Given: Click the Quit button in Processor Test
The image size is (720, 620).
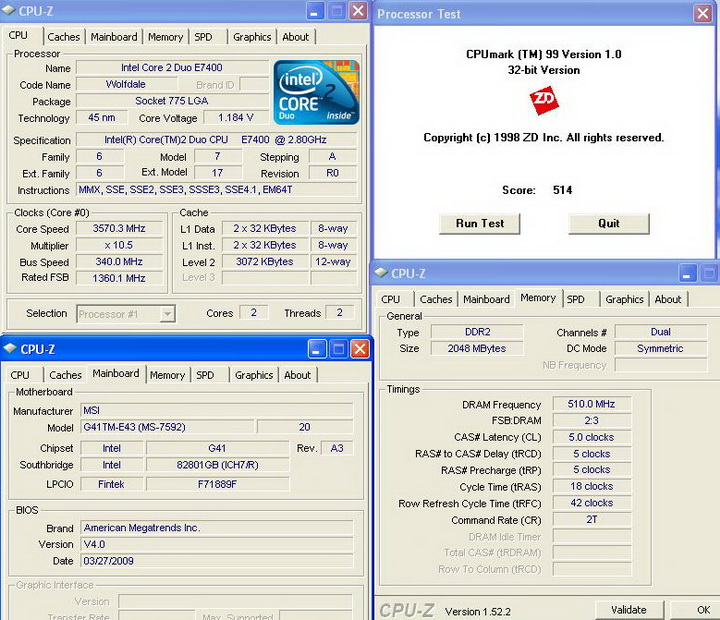Looking at the screenshot, I should (609, 224).
